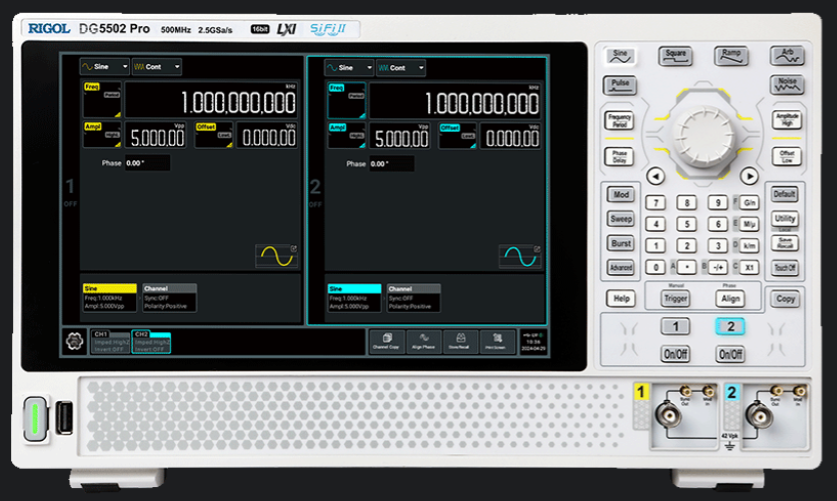This screenshot has height=501, width=837.
Task: Open the yellow Sine info tab for channel 1
Action: click(x=109, y=297)
